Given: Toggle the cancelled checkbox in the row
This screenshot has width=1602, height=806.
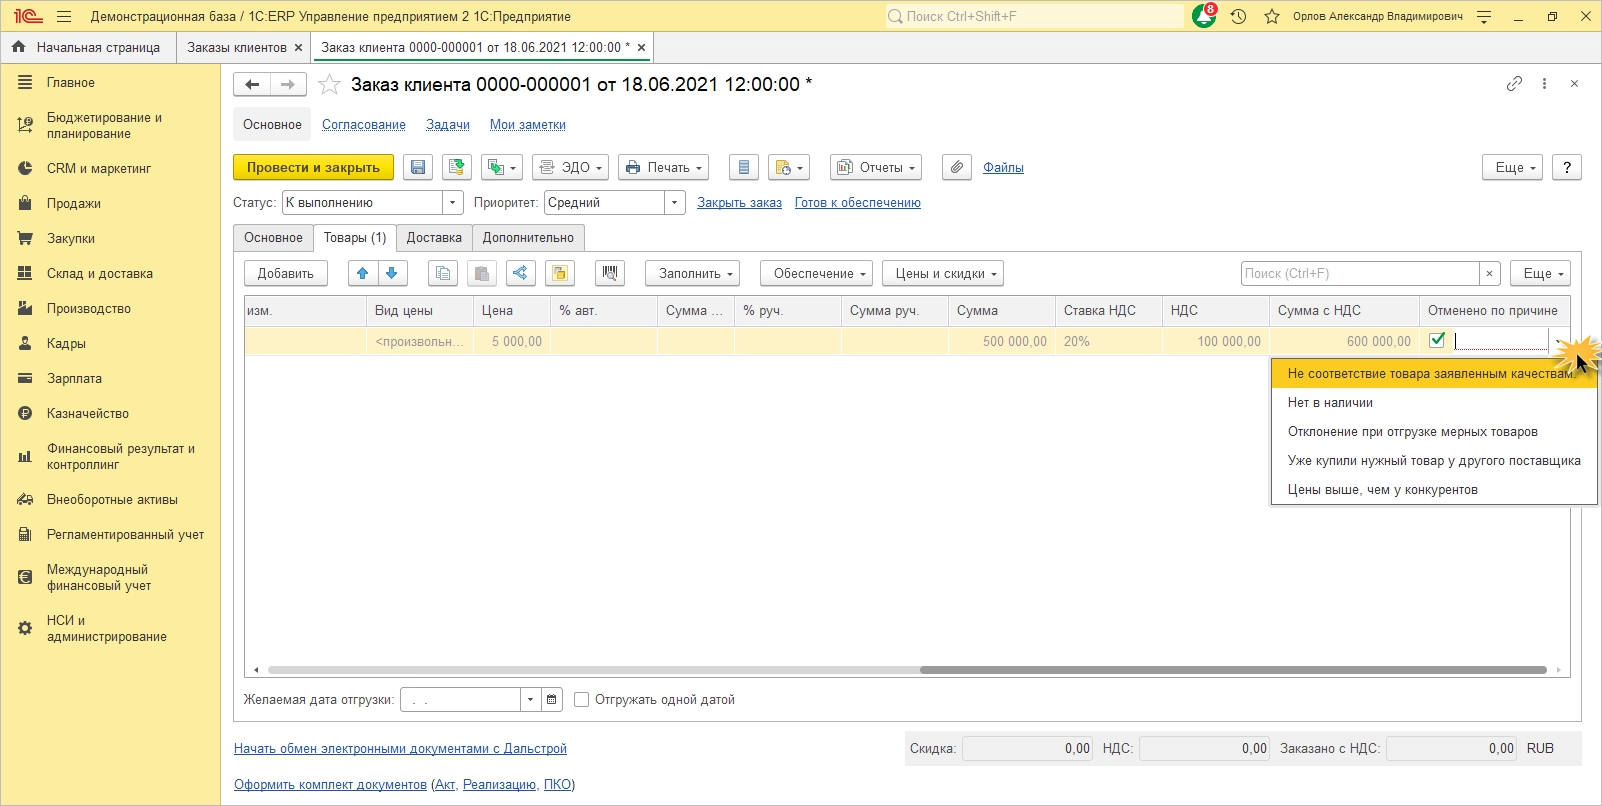Looking at the screenshot, I should [1437, 341].
